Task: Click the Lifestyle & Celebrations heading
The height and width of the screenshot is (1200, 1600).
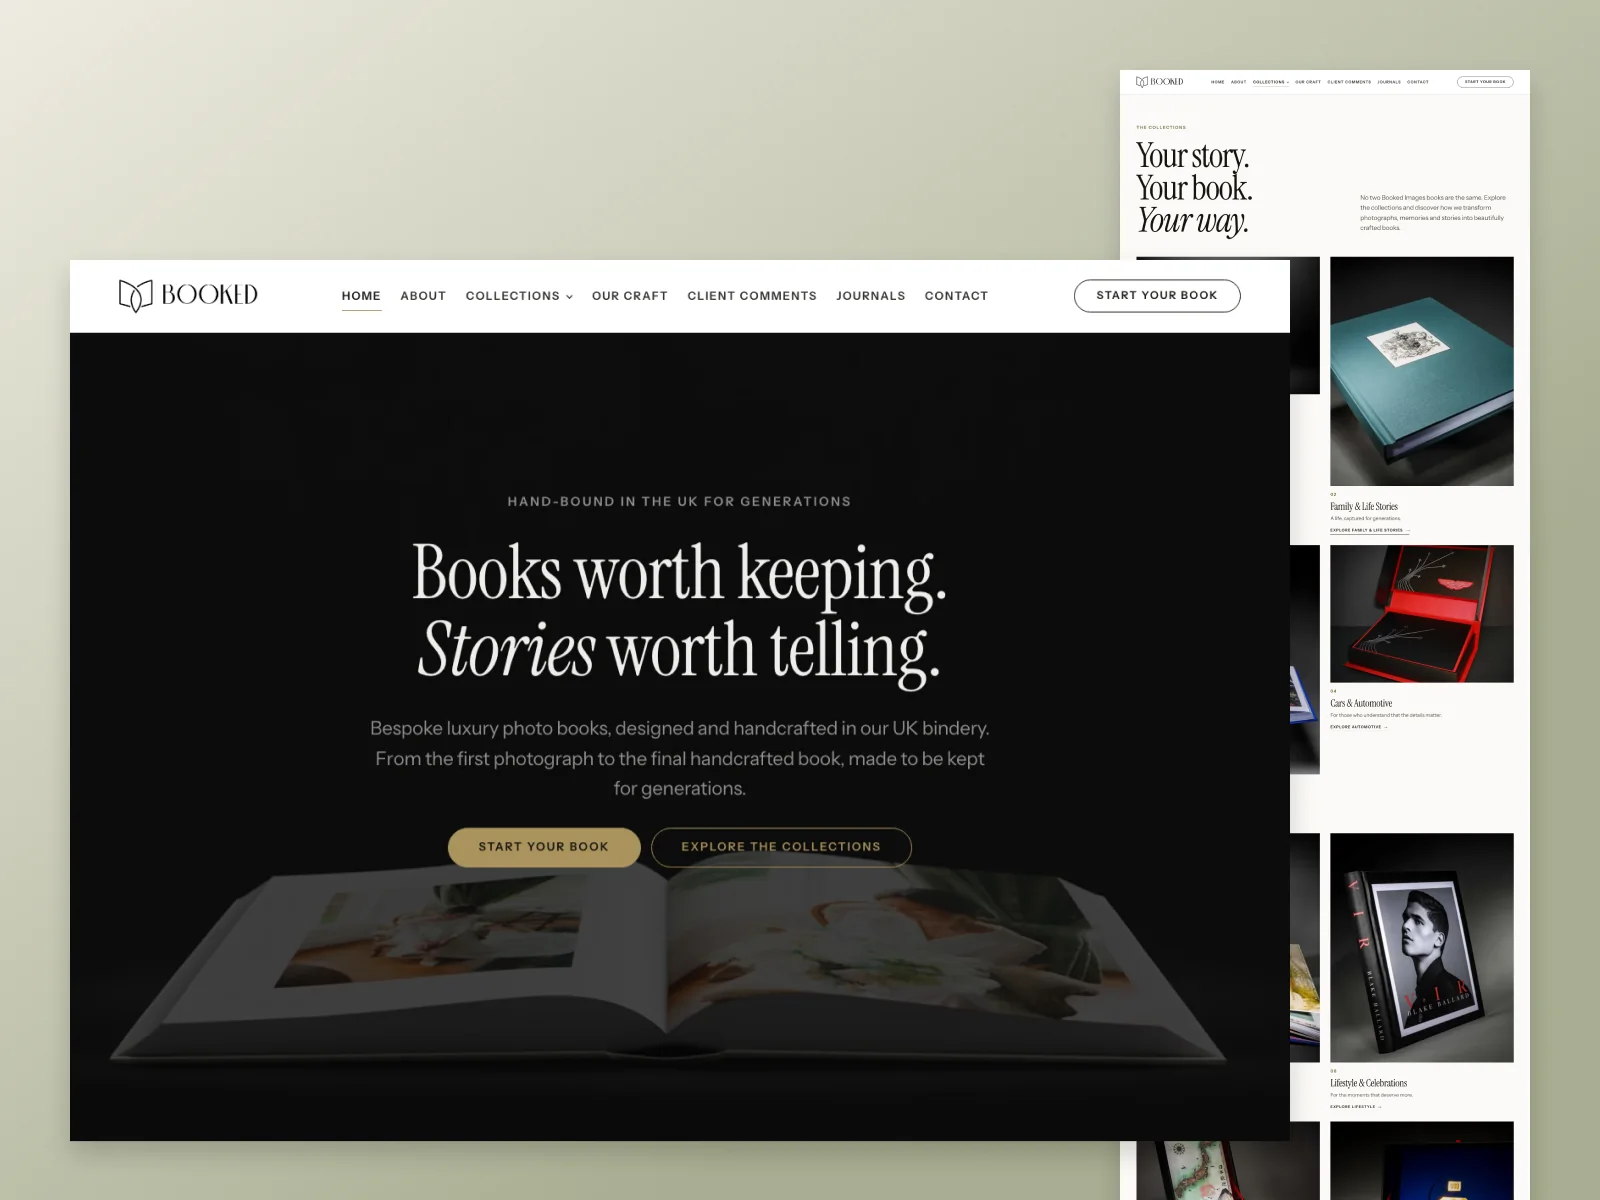Action: (1368, 1084)
